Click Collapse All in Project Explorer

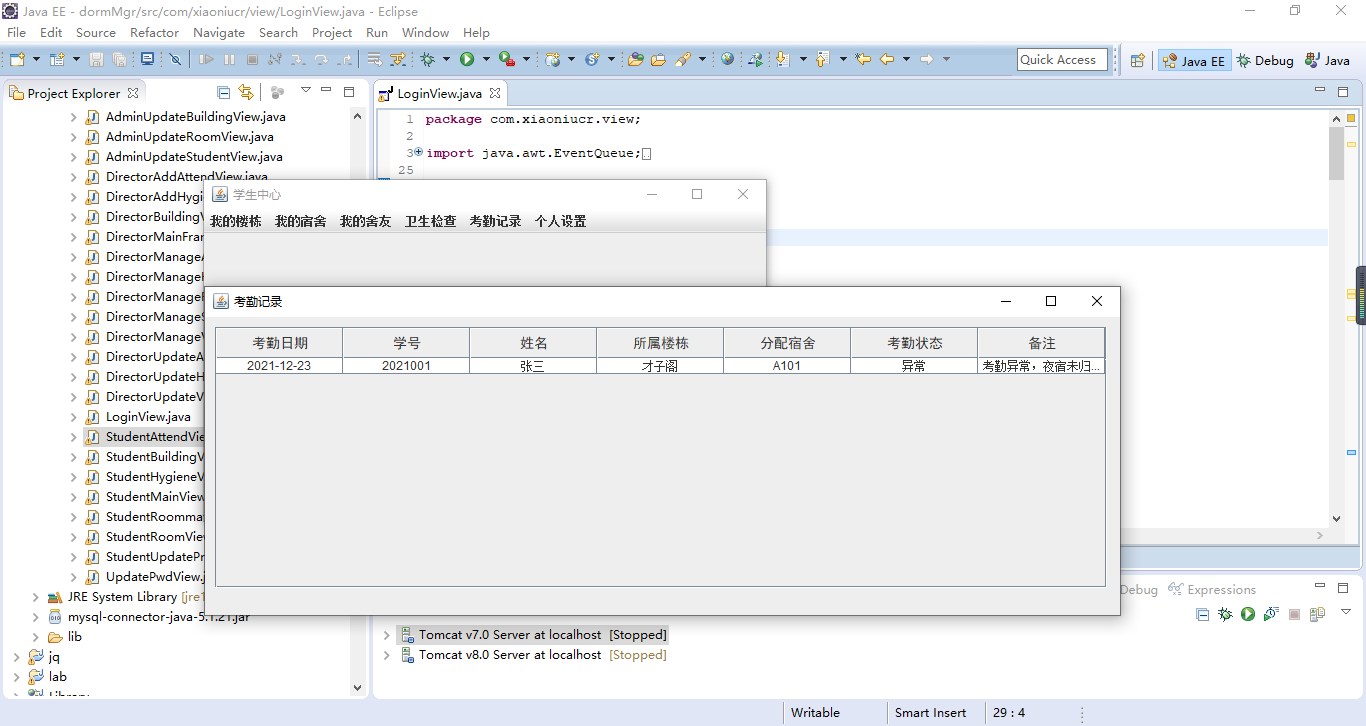(x=224, y=93)
